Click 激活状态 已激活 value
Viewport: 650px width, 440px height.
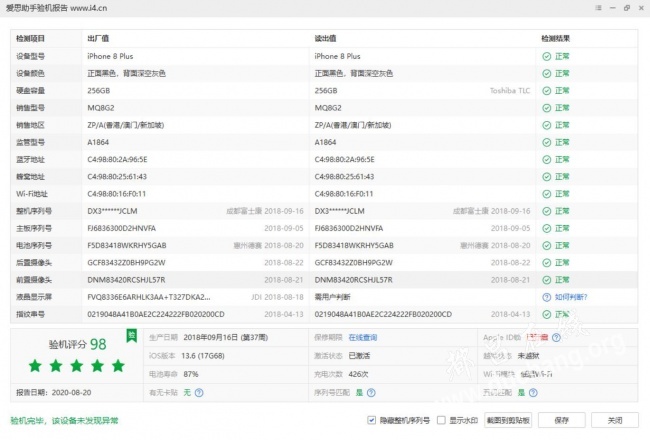(359, 356)
